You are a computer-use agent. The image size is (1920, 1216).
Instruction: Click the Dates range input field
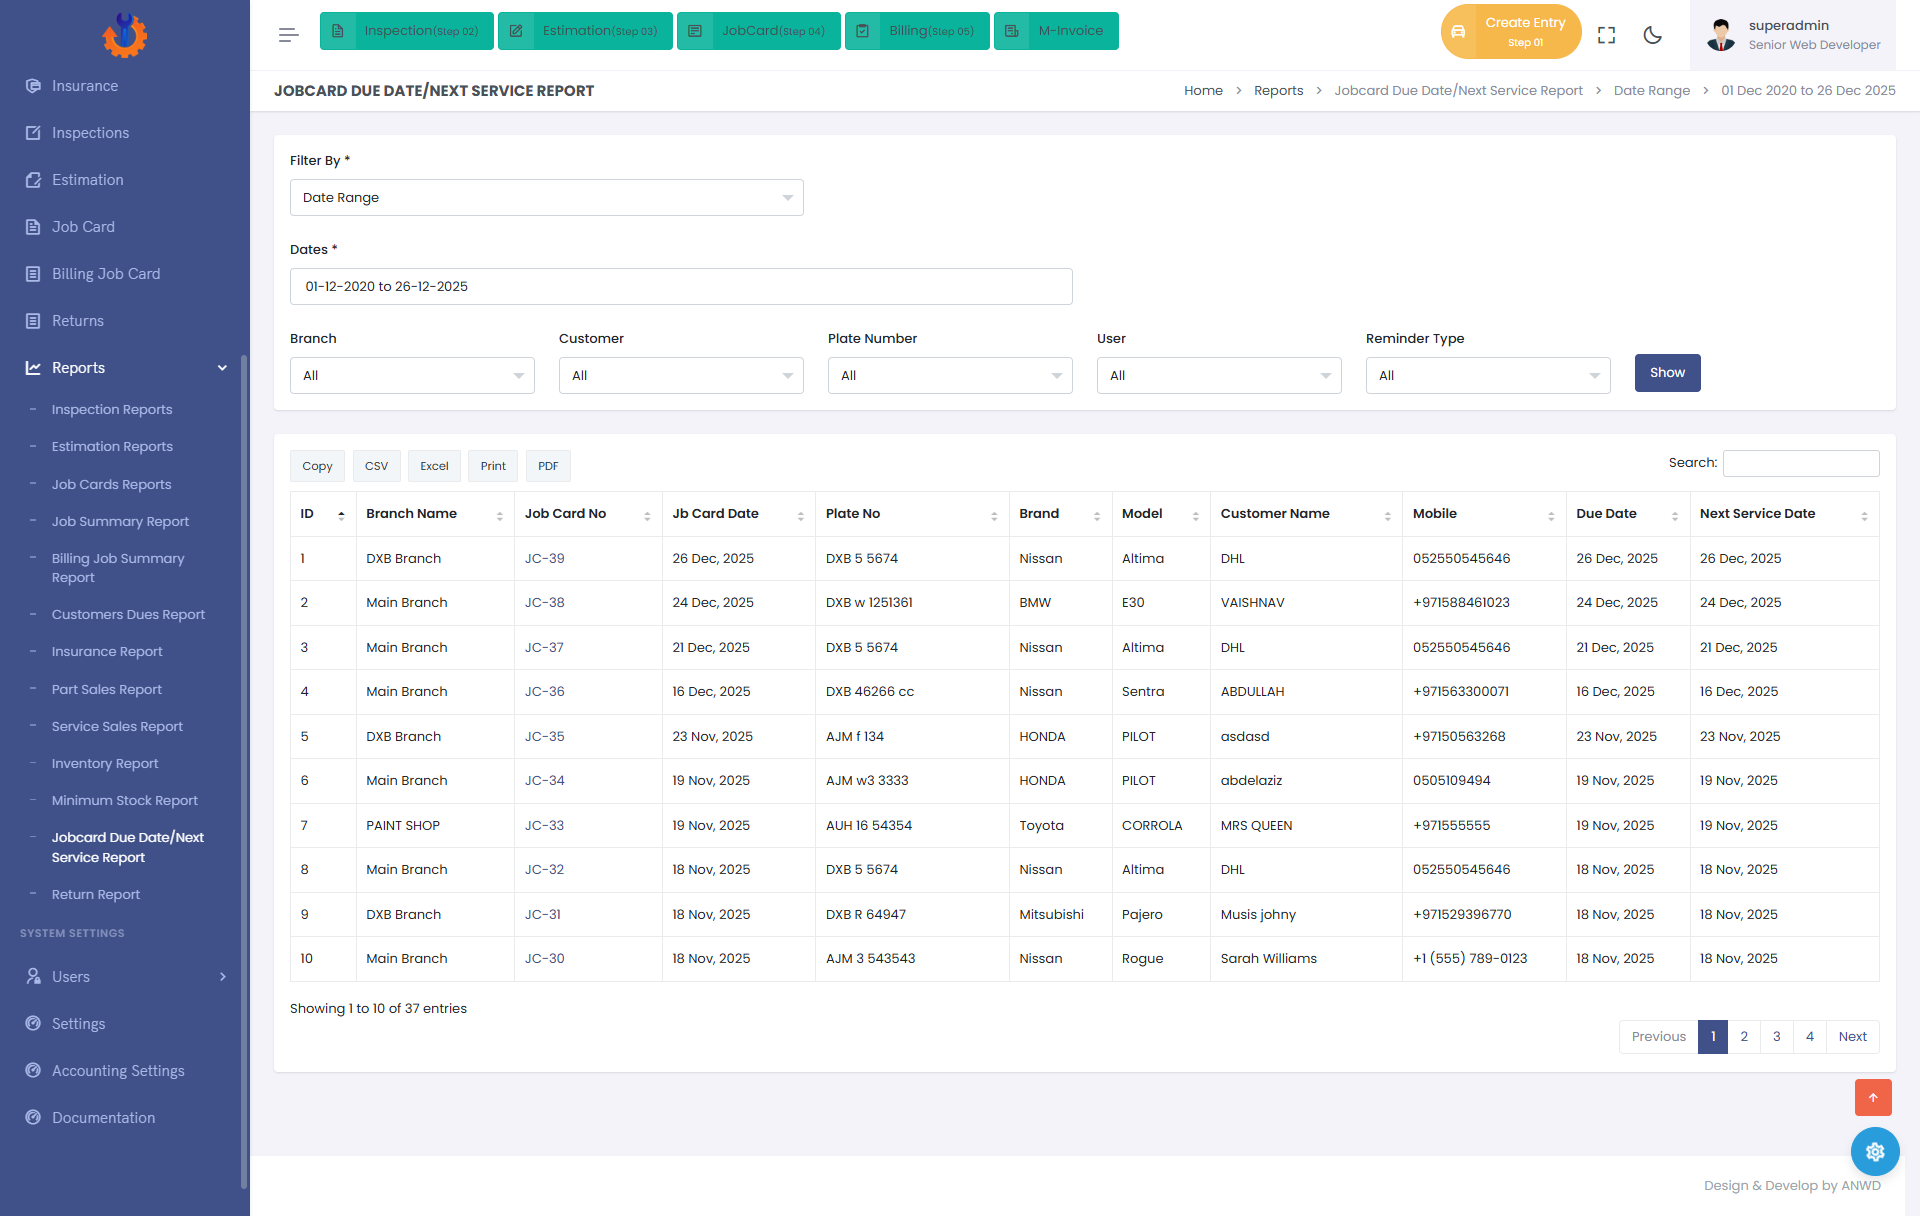[681, 287]
